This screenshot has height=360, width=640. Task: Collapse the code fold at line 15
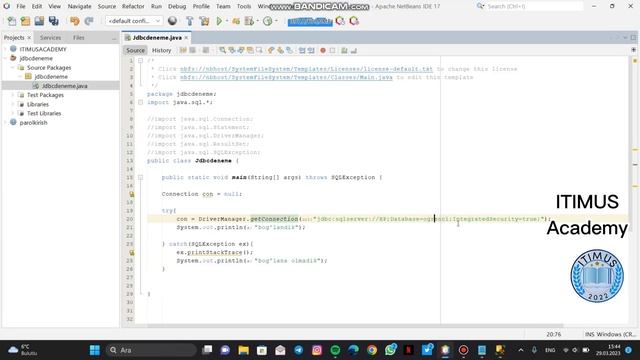point(140,178)
